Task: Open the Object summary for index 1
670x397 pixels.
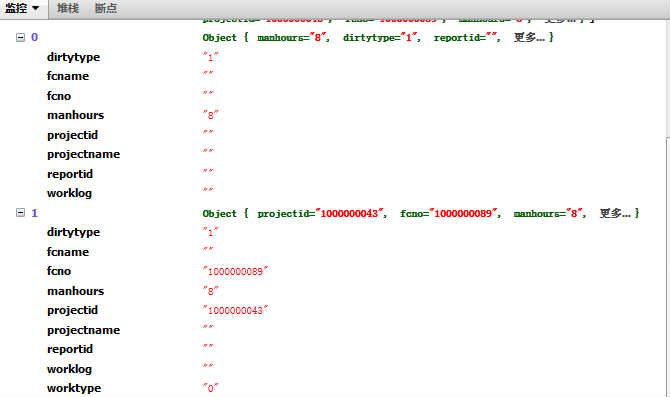Action: click(x=421, y=213)
